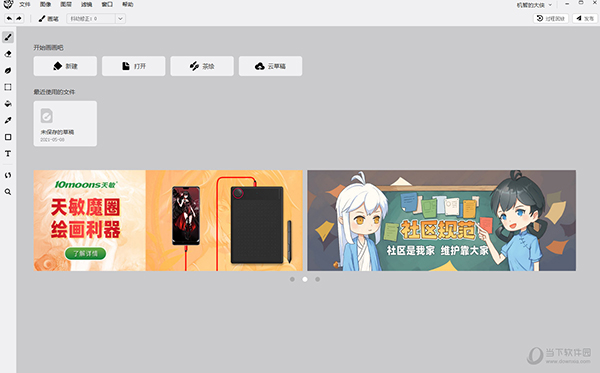
Task: Select the brush tool in left sidebar
Action: [x=8, y=37]
